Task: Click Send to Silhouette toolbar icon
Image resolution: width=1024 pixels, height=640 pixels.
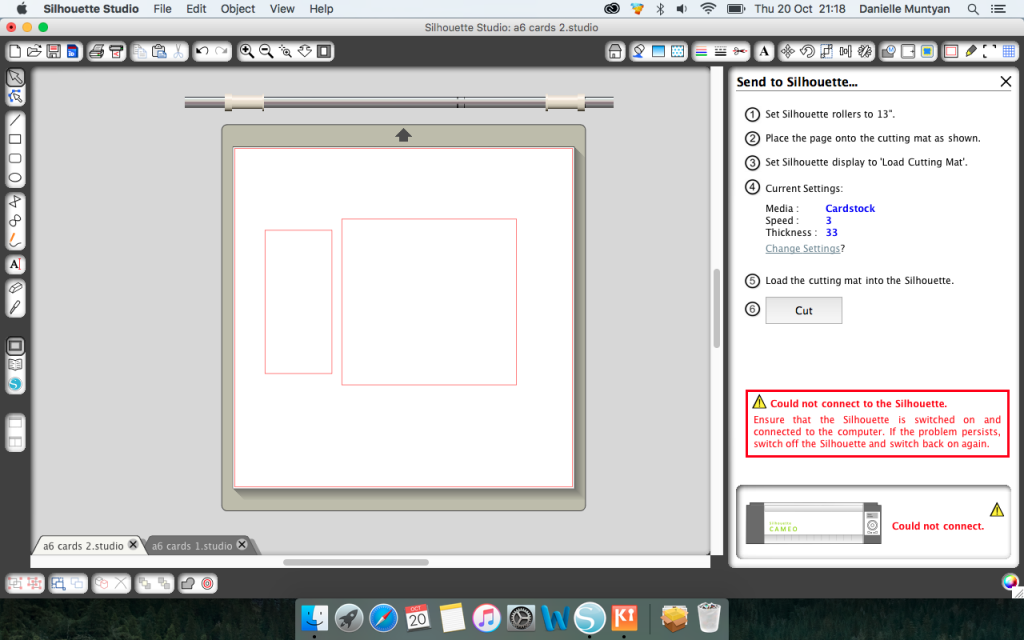Action: [116, 51]
